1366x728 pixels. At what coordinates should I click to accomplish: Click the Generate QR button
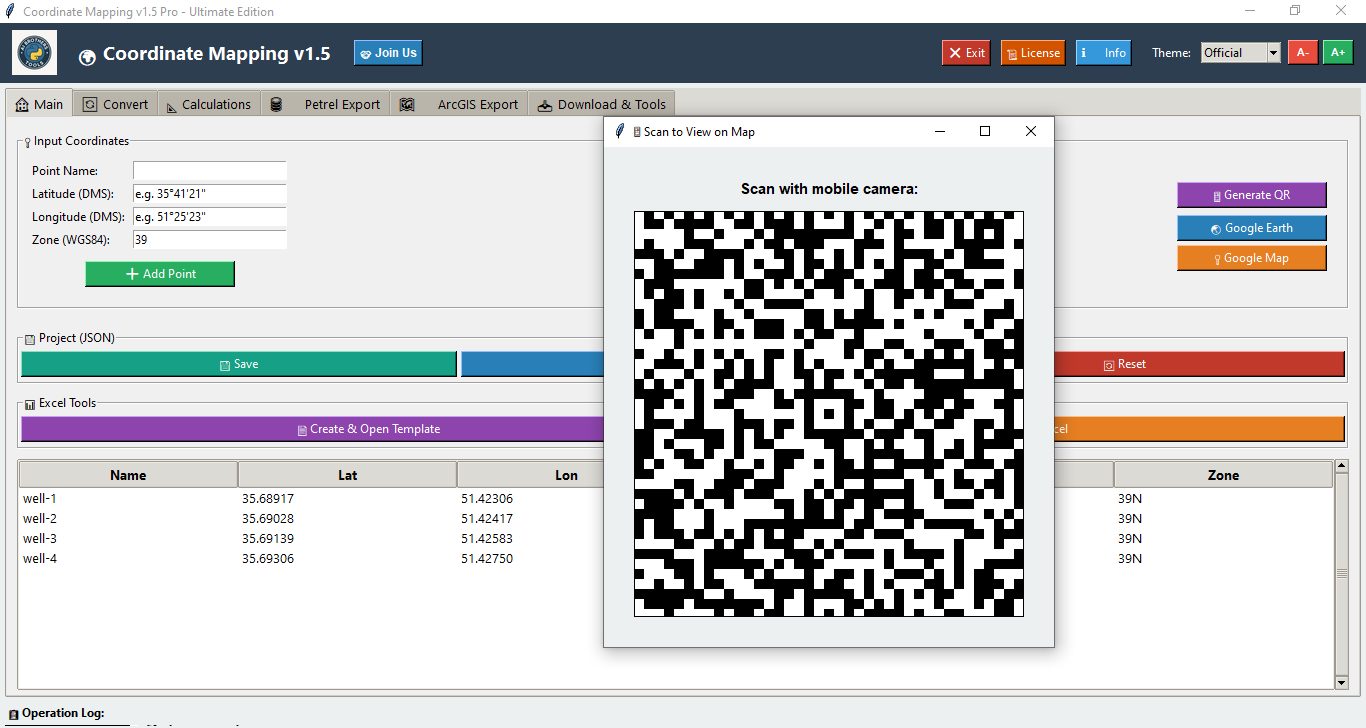point(1252,195)
